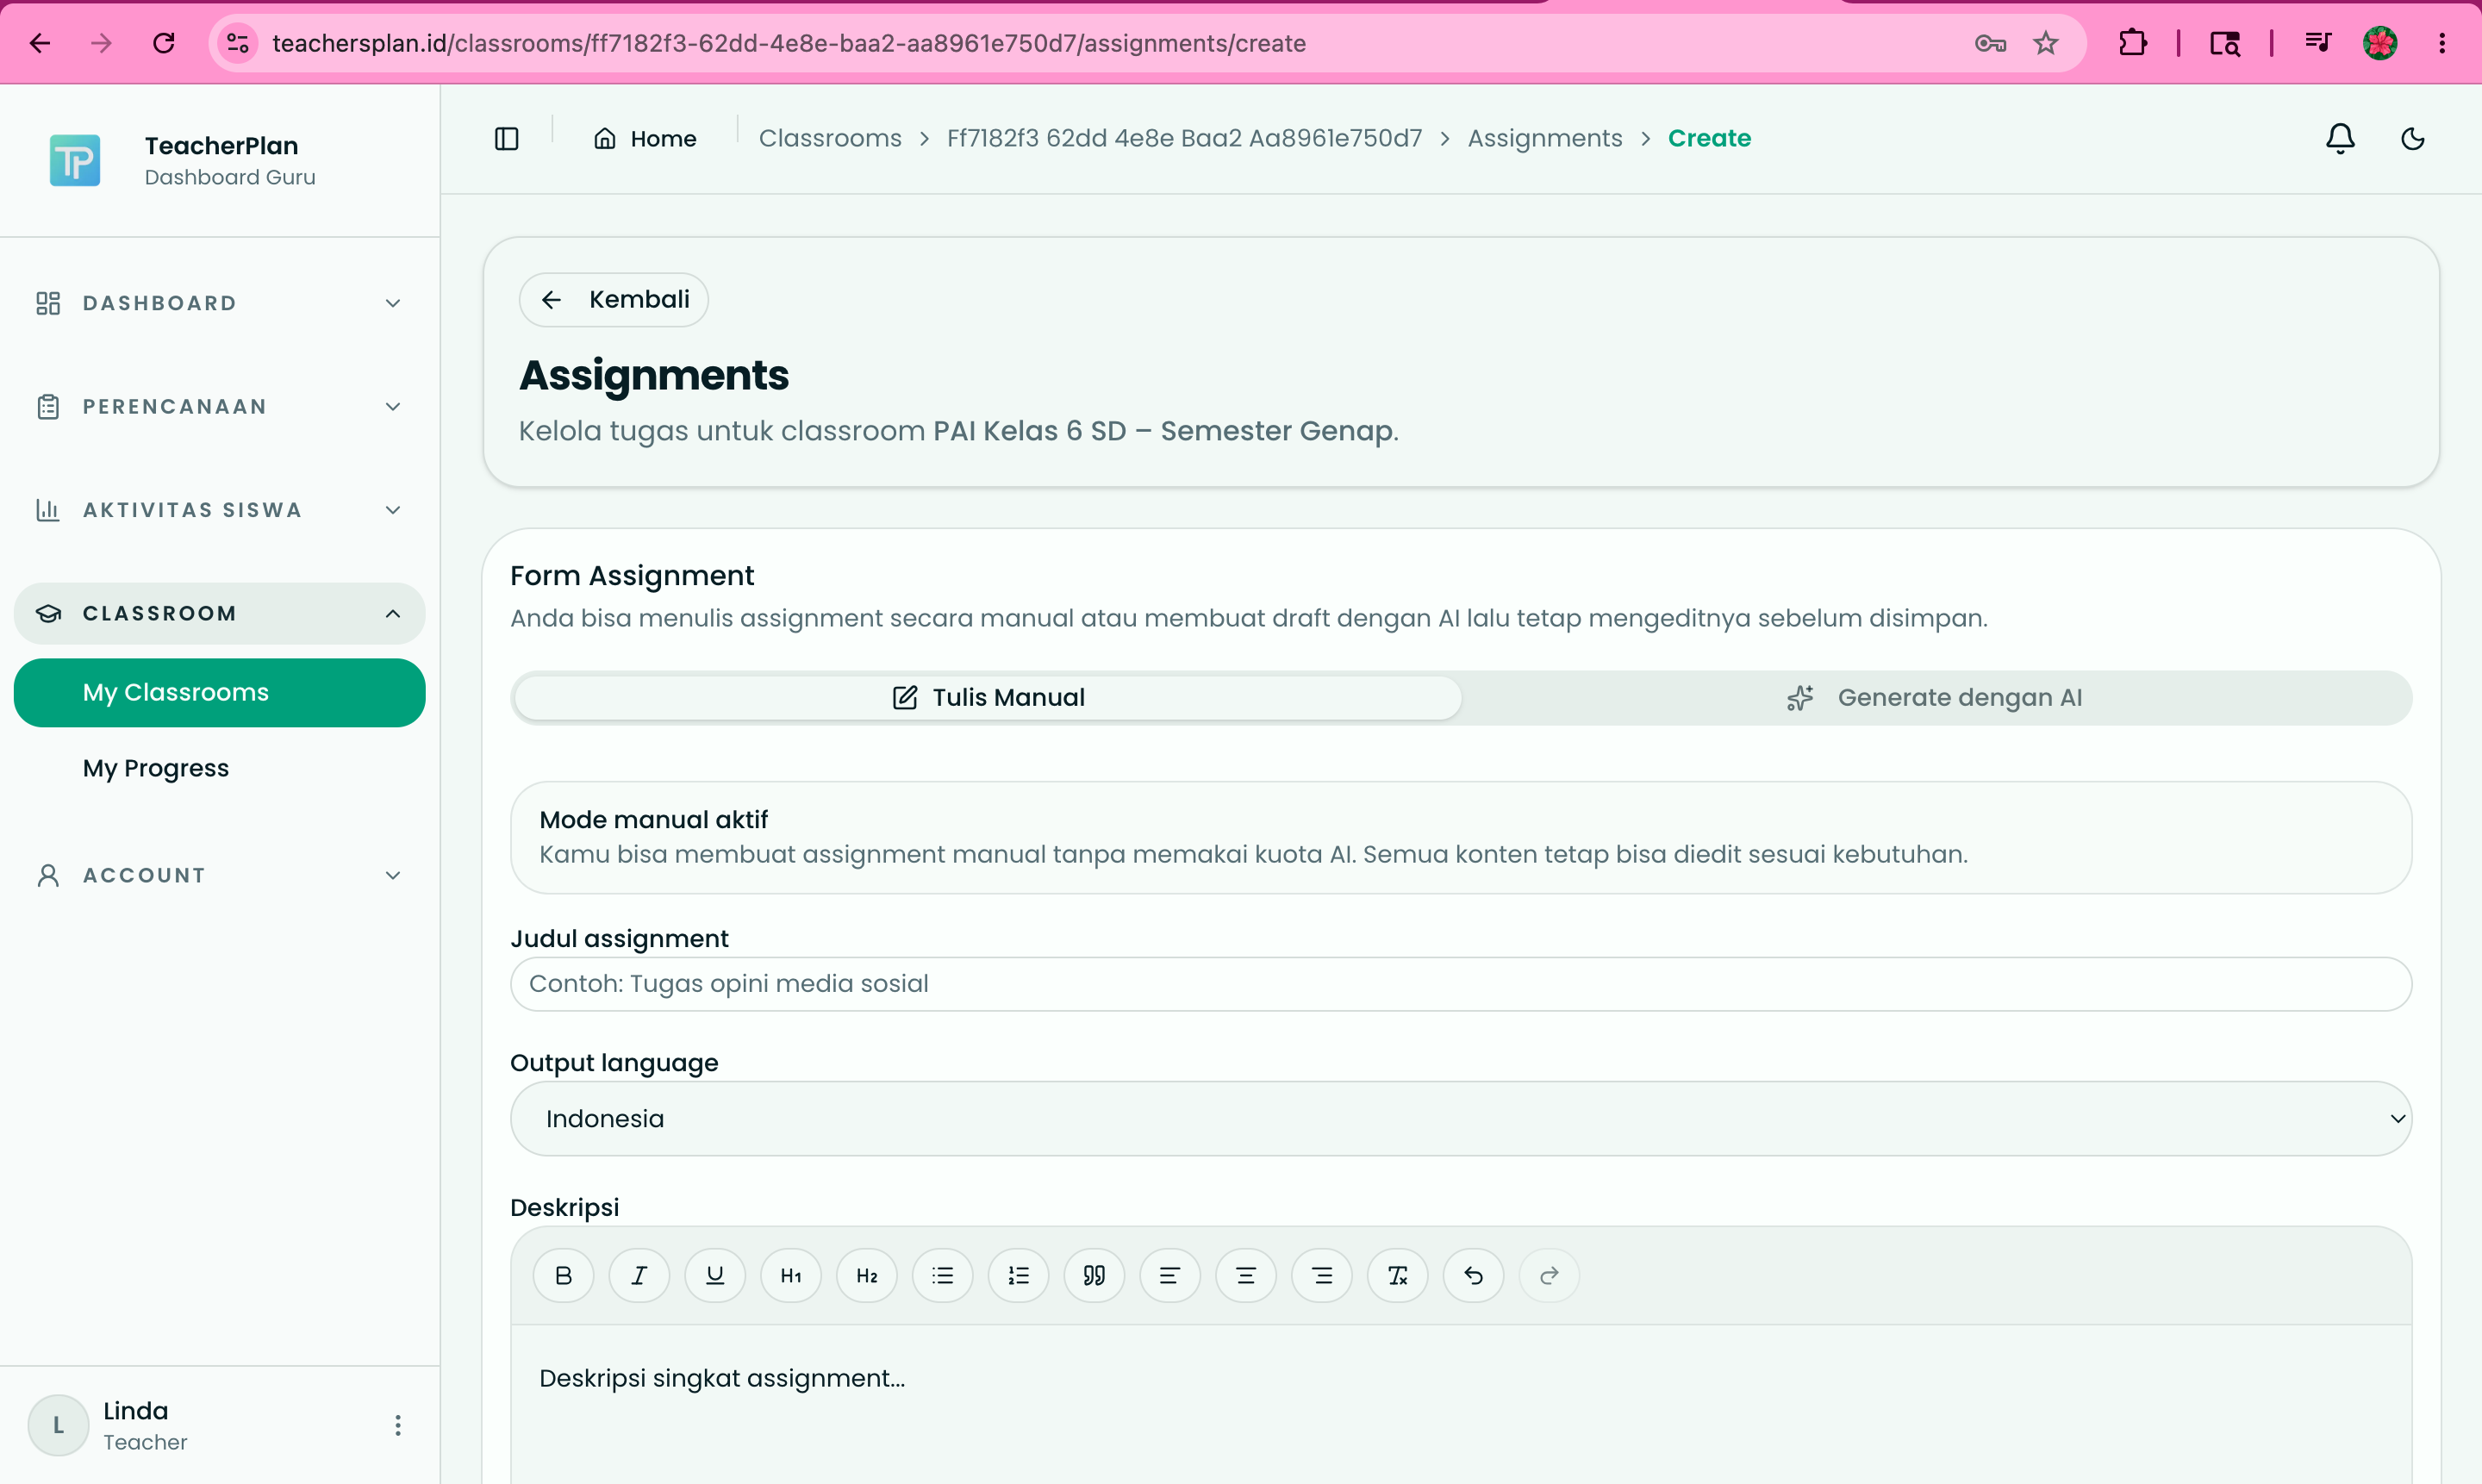Image resolution: width=2482 pixels, height=1484 pixels.
Task: Insert a Heading 1 in description
Action: tap(791, 1275)
